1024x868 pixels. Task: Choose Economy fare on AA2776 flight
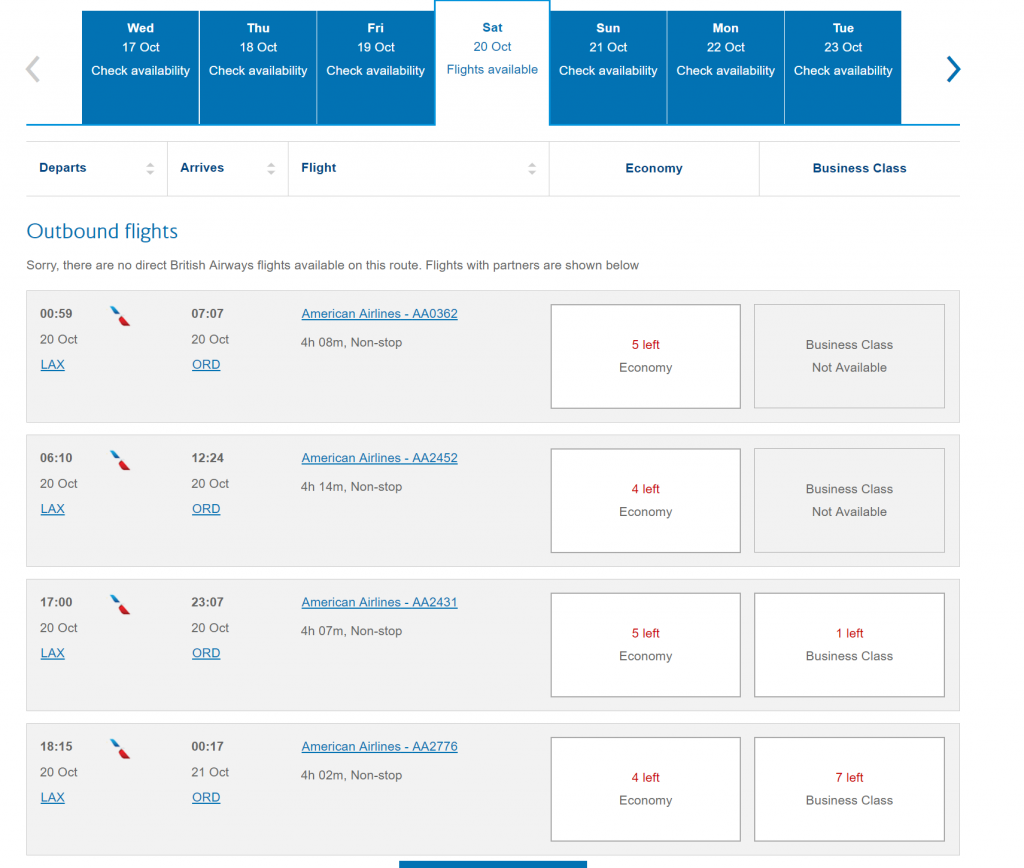click(x=645, y=789)
